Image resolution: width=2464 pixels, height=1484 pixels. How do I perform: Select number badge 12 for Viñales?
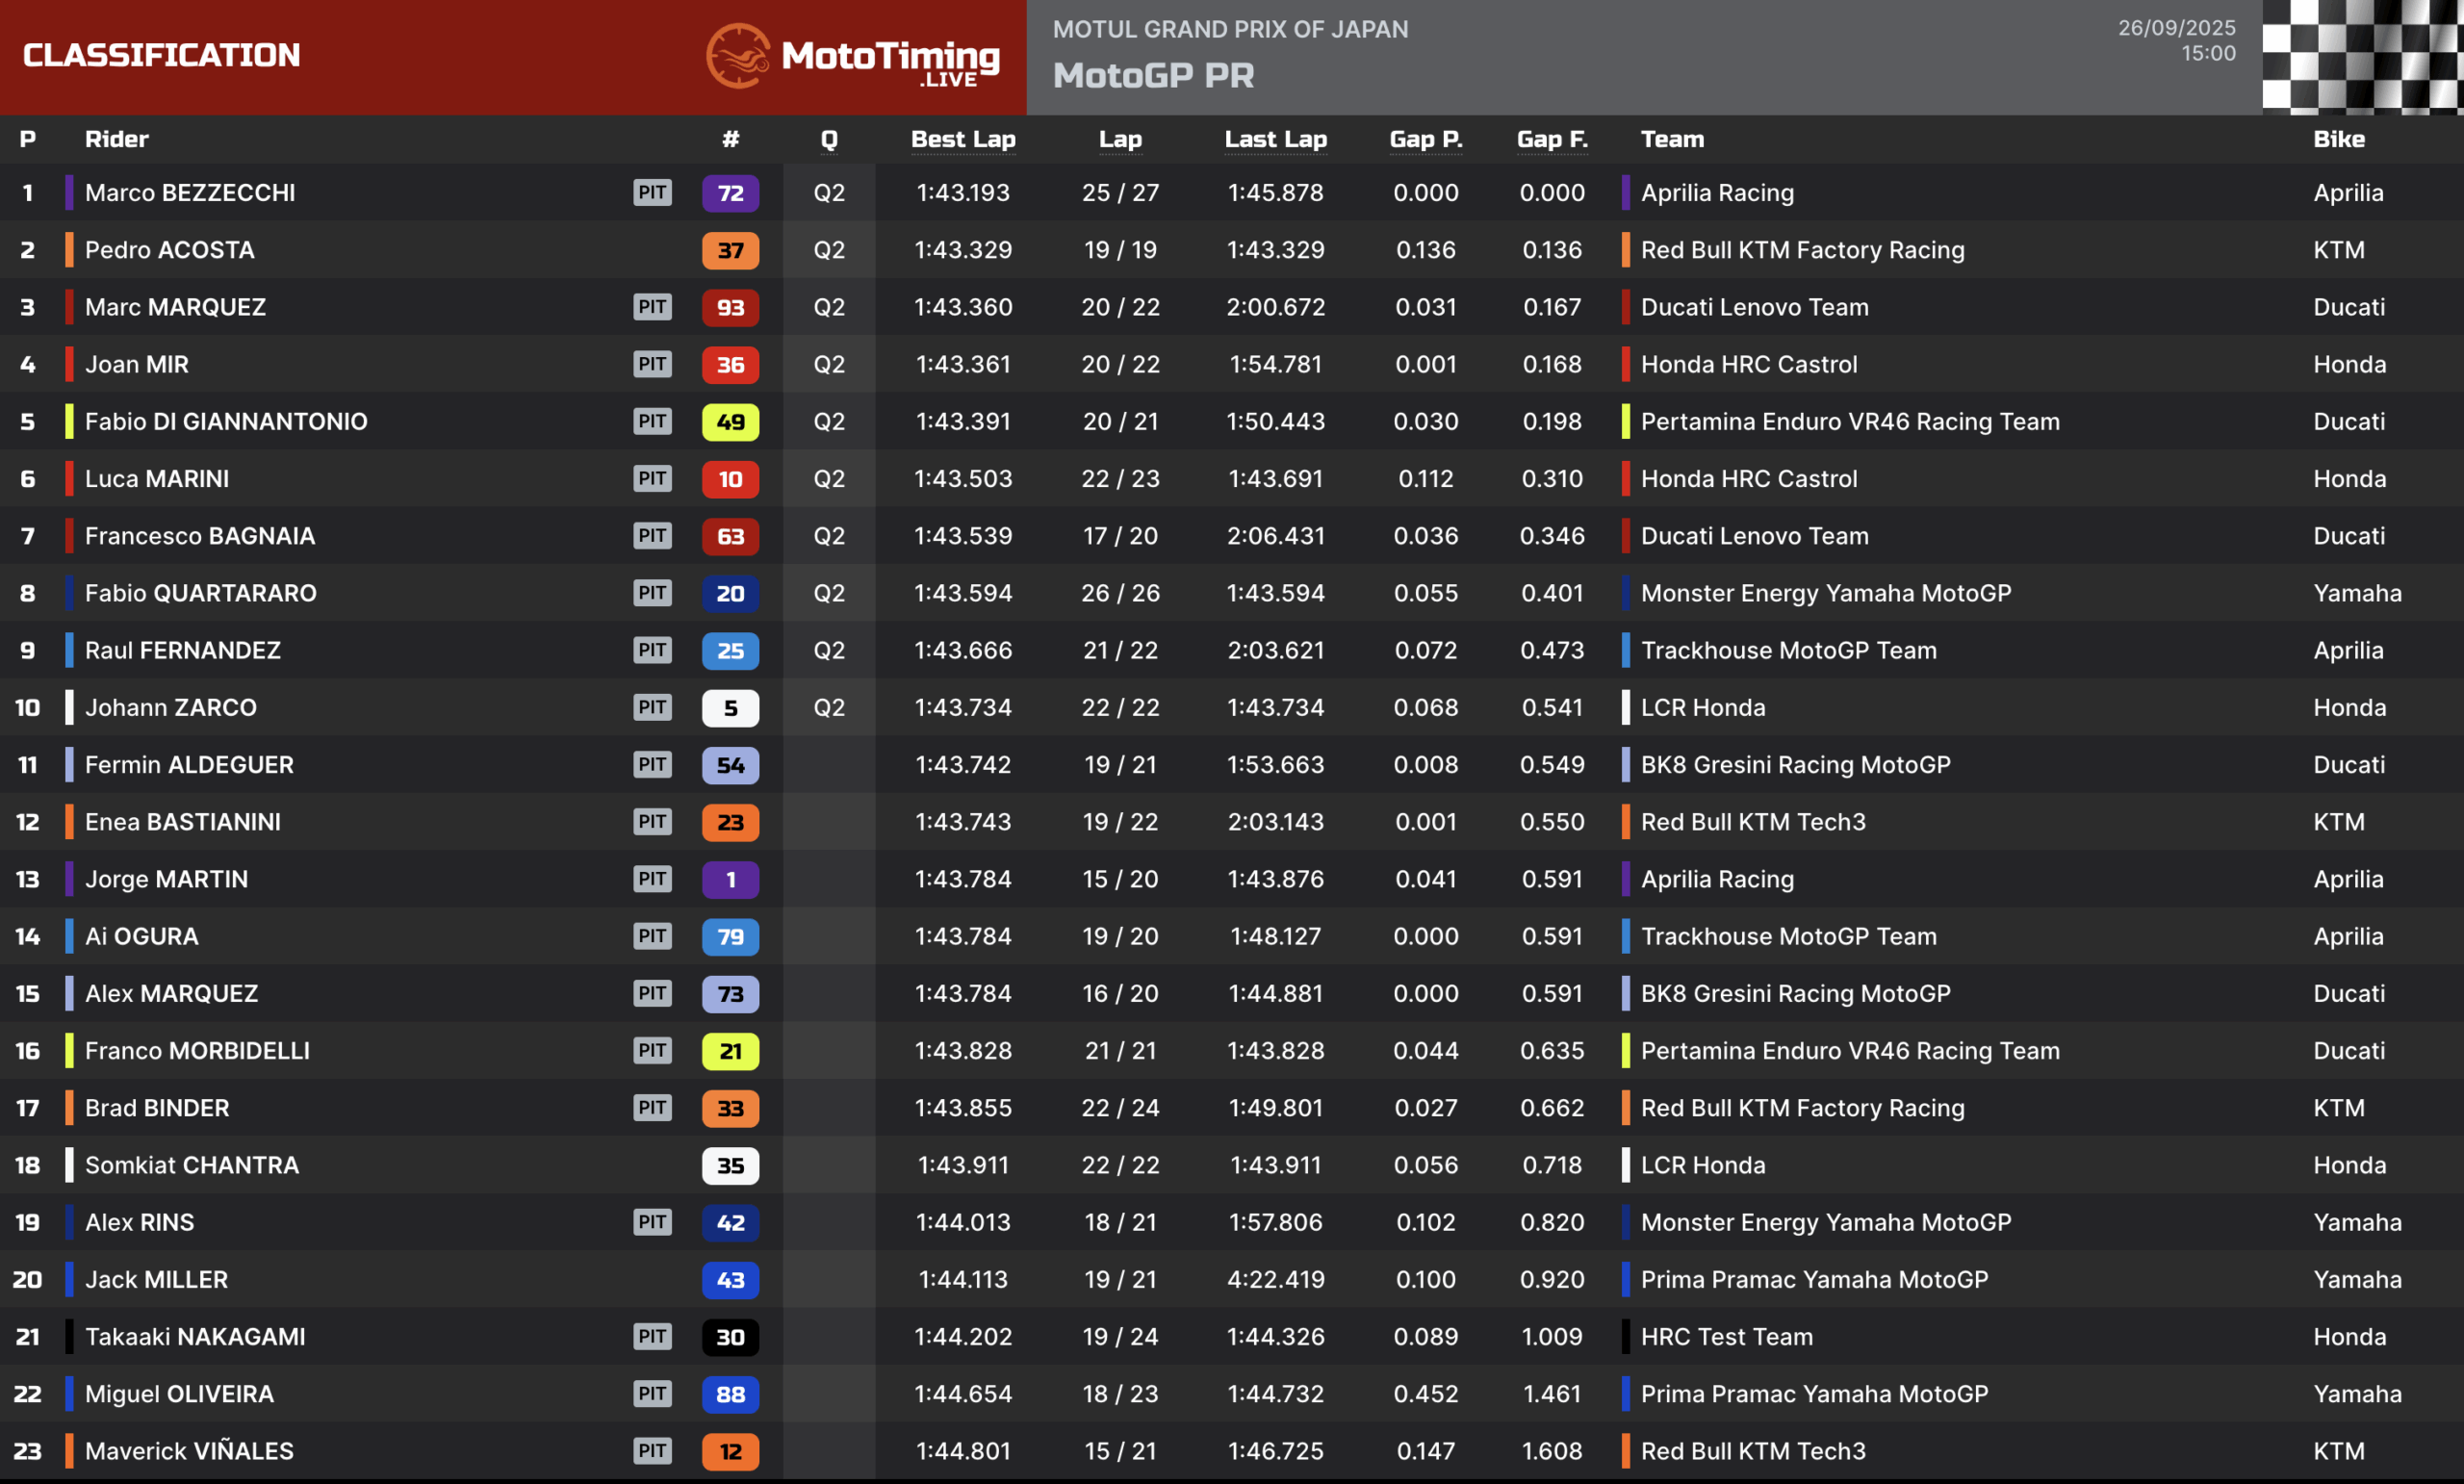[x=730, y=1451]
